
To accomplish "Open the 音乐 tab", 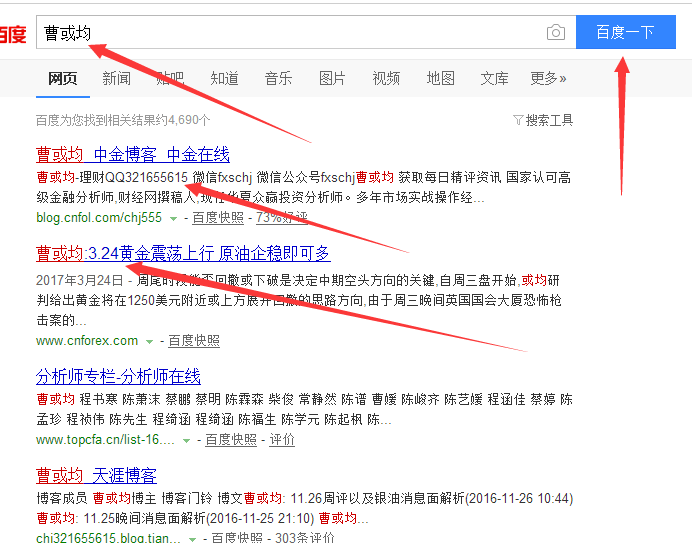I will [x=278, y=79].
